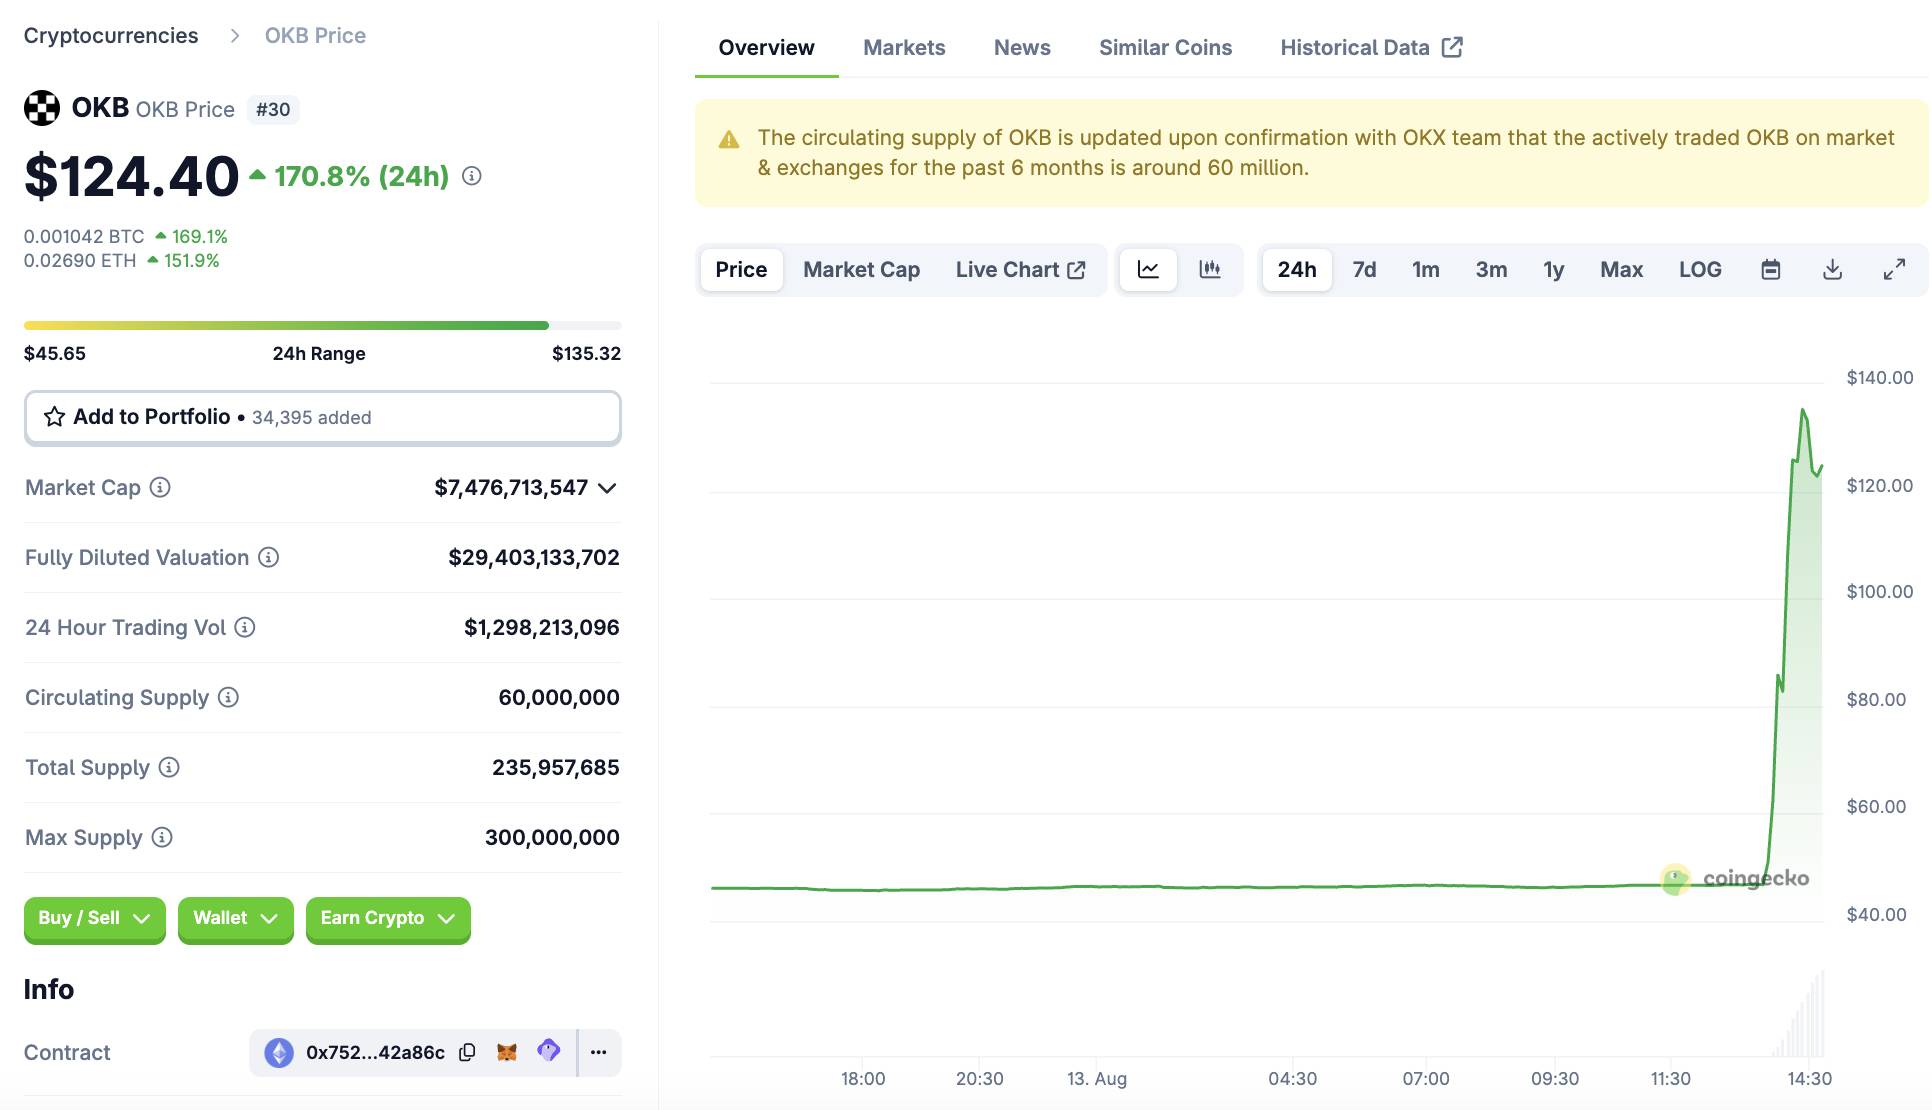Open the Historical Data tab
The image size is (1932, 1110).
click(1371, 47)
